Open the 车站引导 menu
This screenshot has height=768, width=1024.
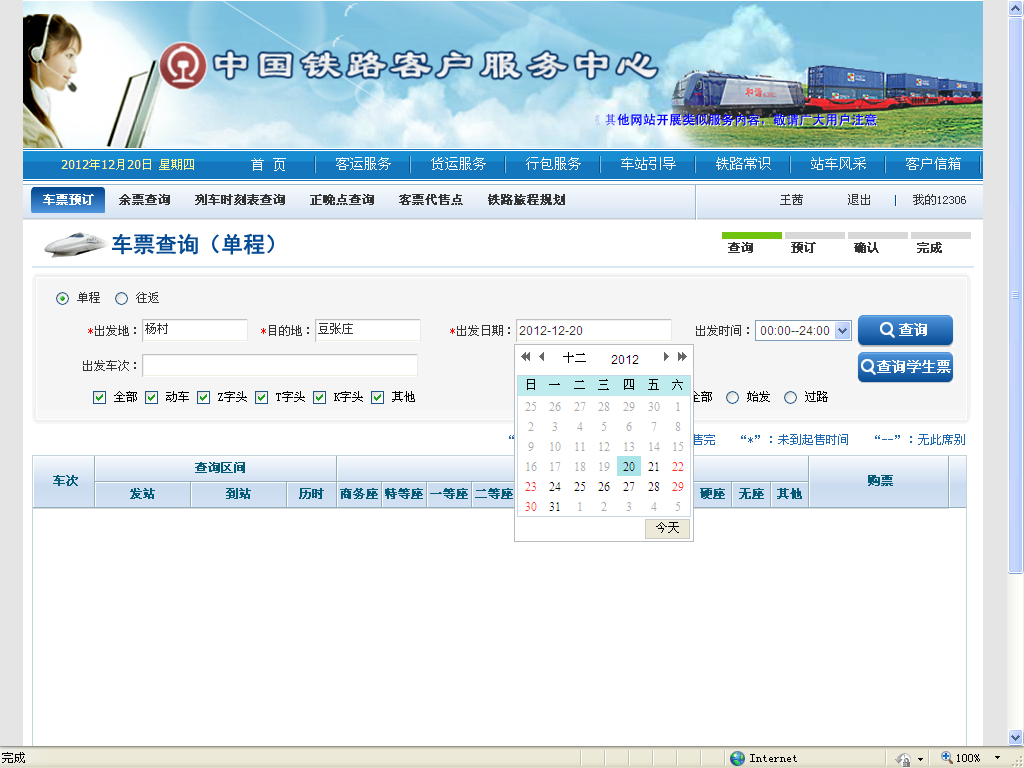(648, 164)
